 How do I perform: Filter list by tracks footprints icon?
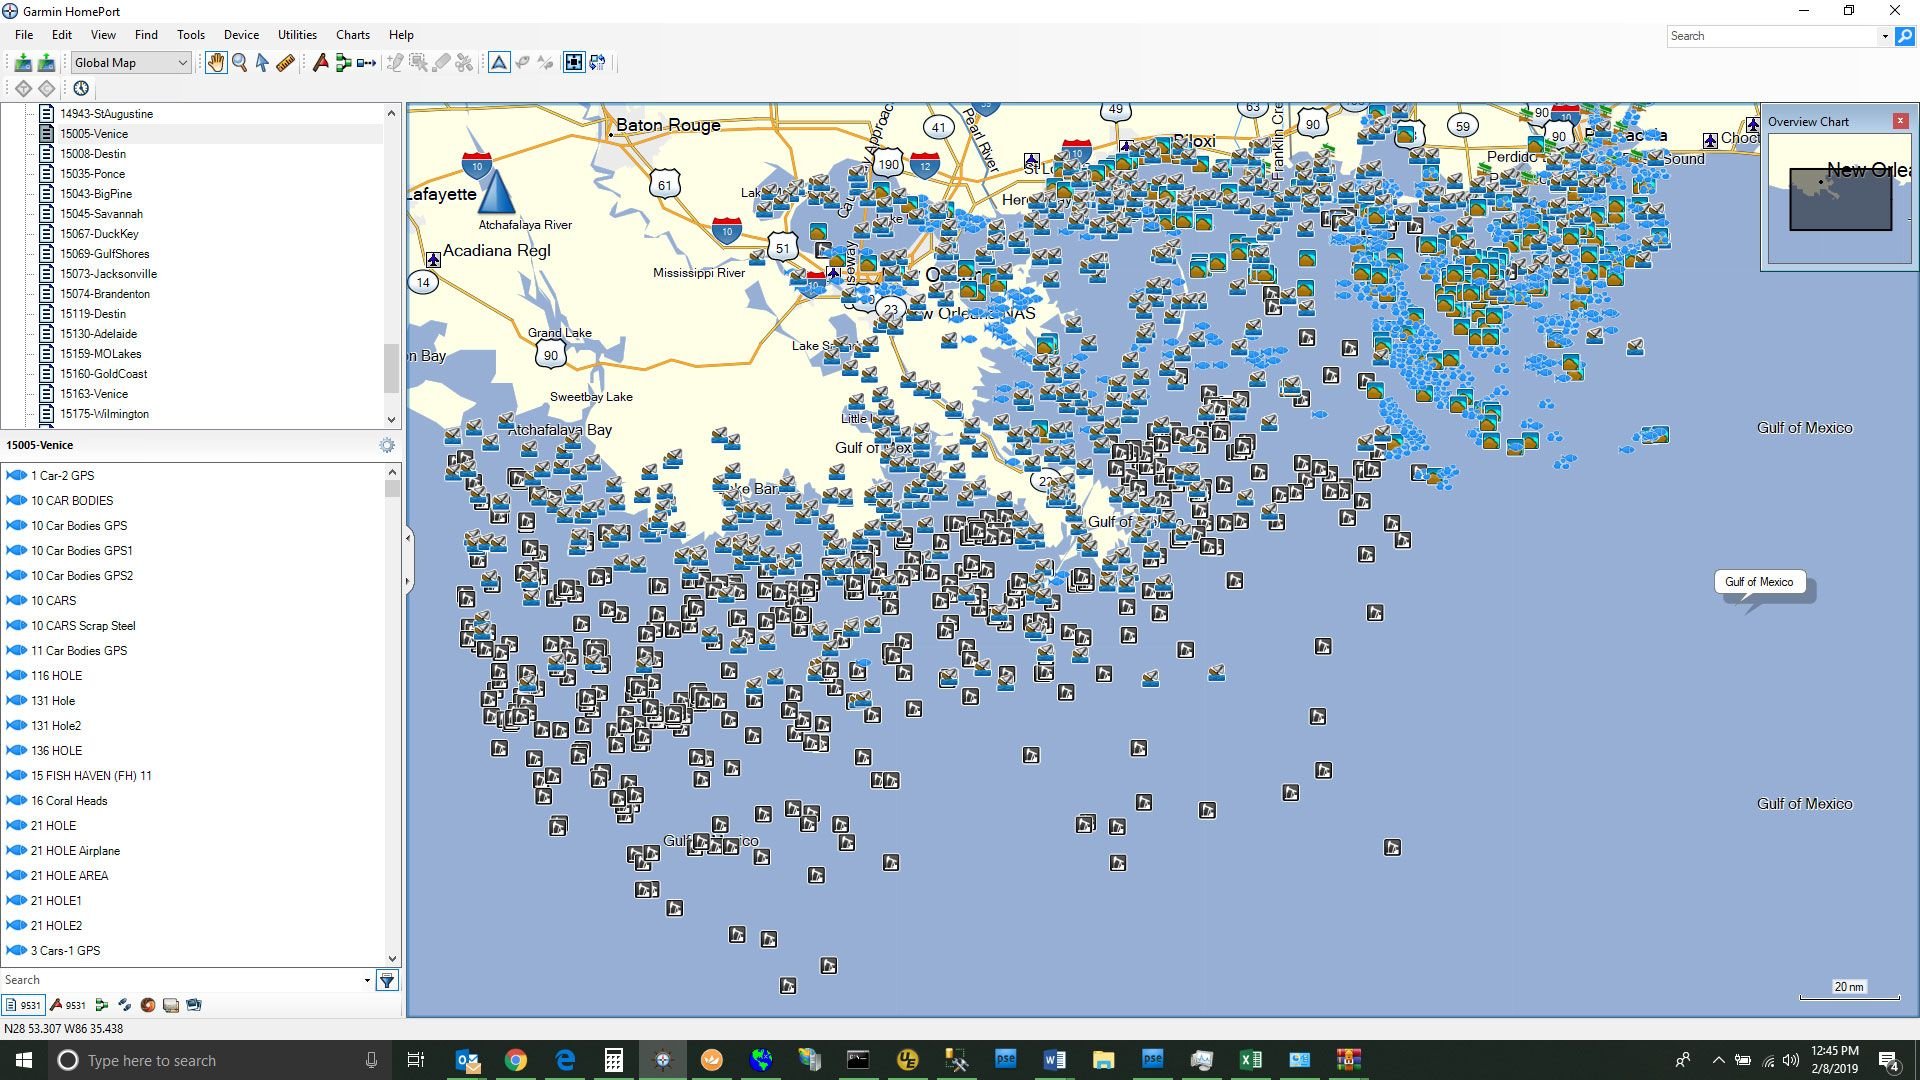[124, 1005]
